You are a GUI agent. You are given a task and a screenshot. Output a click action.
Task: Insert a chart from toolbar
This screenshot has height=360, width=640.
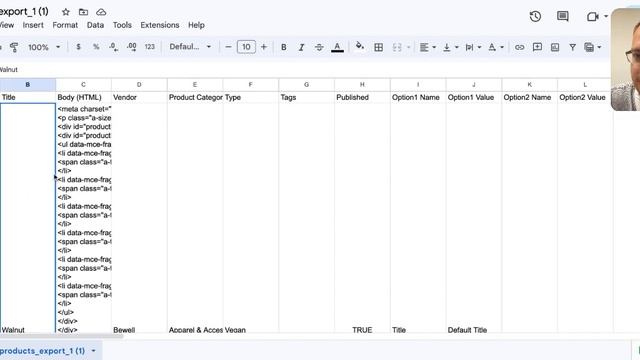pos(555,47)
